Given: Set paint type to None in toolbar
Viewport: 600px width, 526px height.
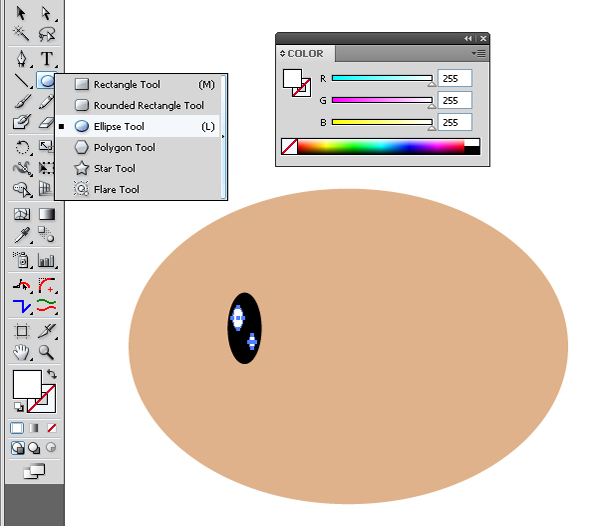Looking at the screenshot, I should [52, 428].
